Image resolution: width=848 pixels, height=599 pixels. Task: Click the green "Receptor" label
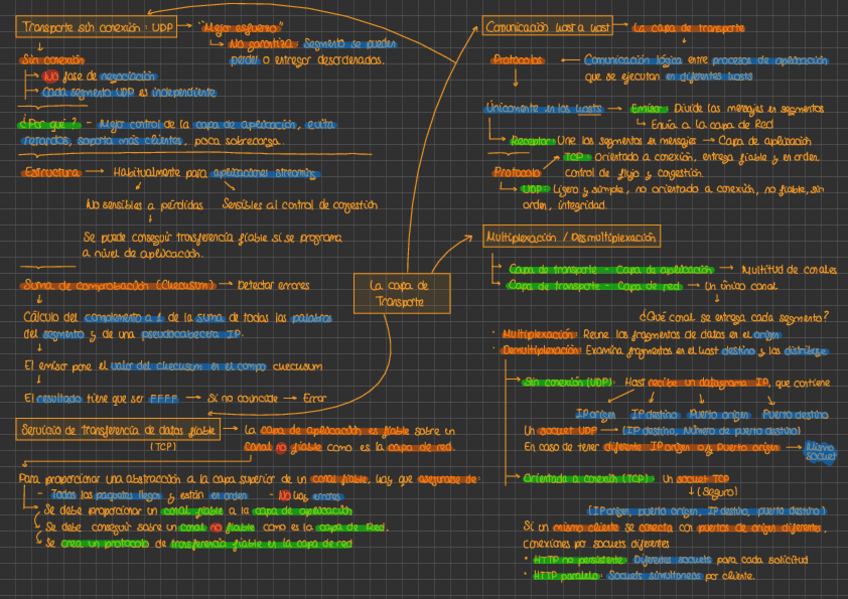click(532, 141)
